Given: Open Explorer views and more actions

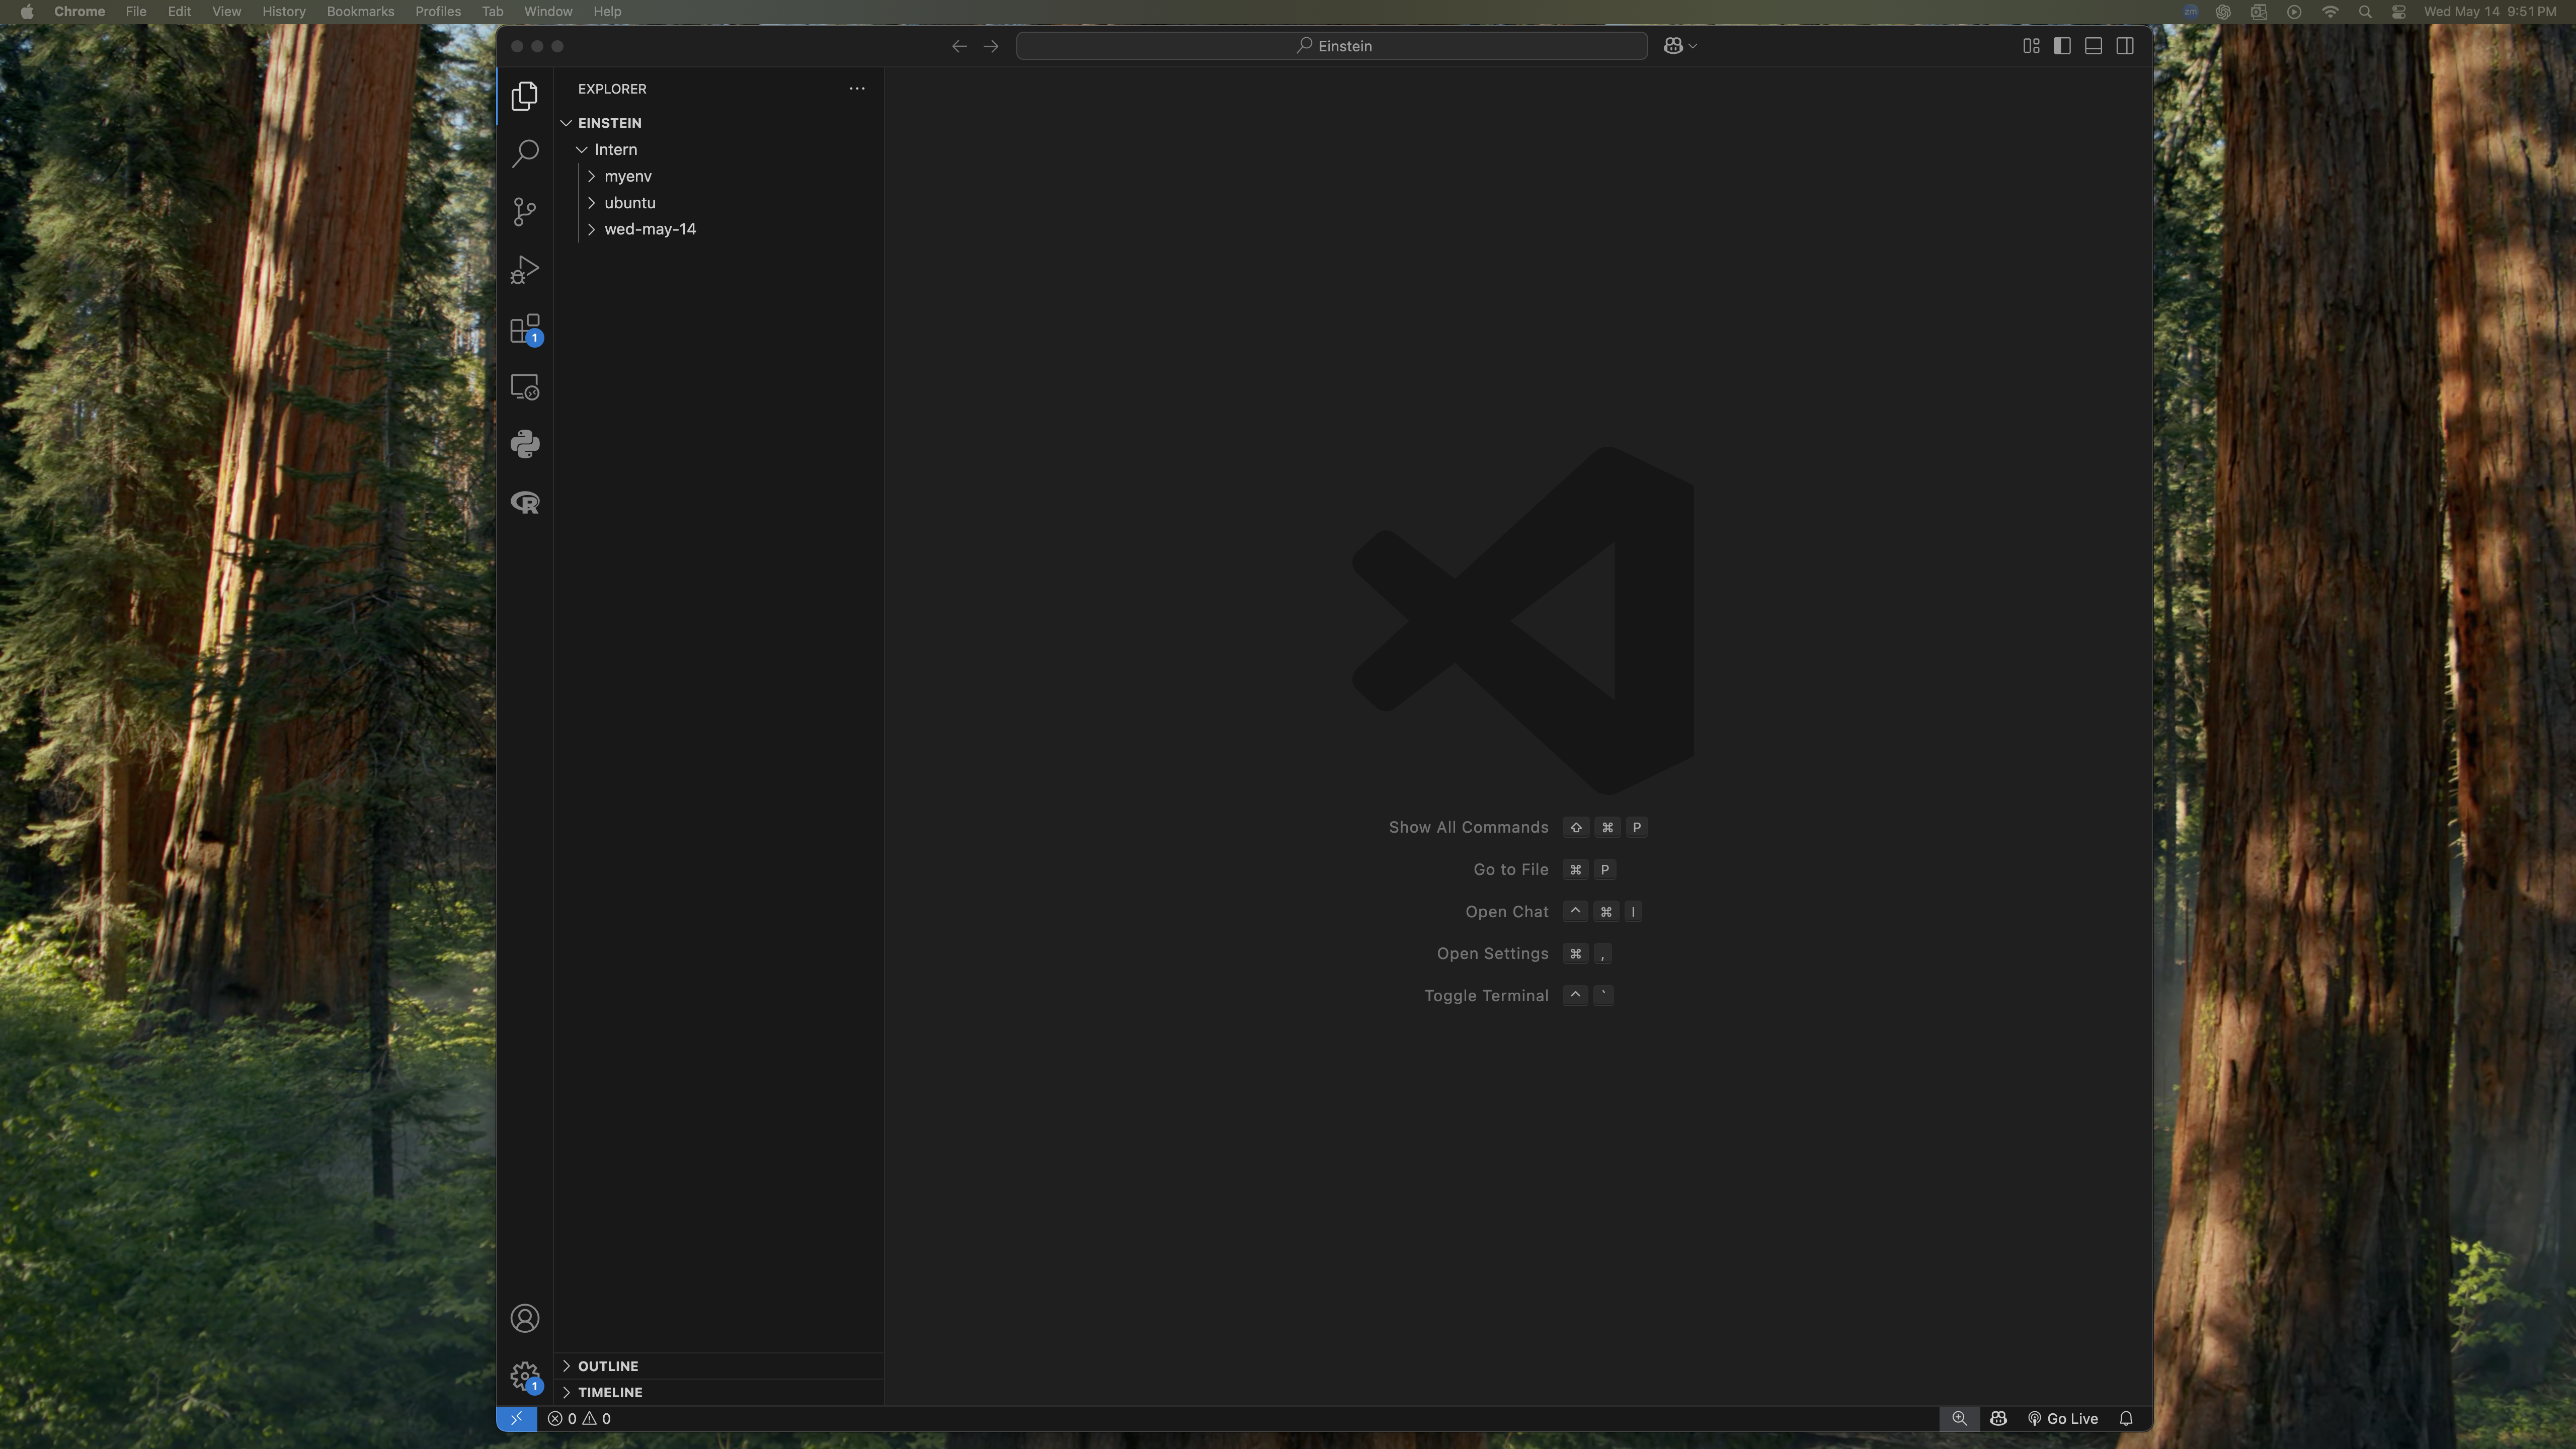Looking at the screenshot, I should 857,88.
